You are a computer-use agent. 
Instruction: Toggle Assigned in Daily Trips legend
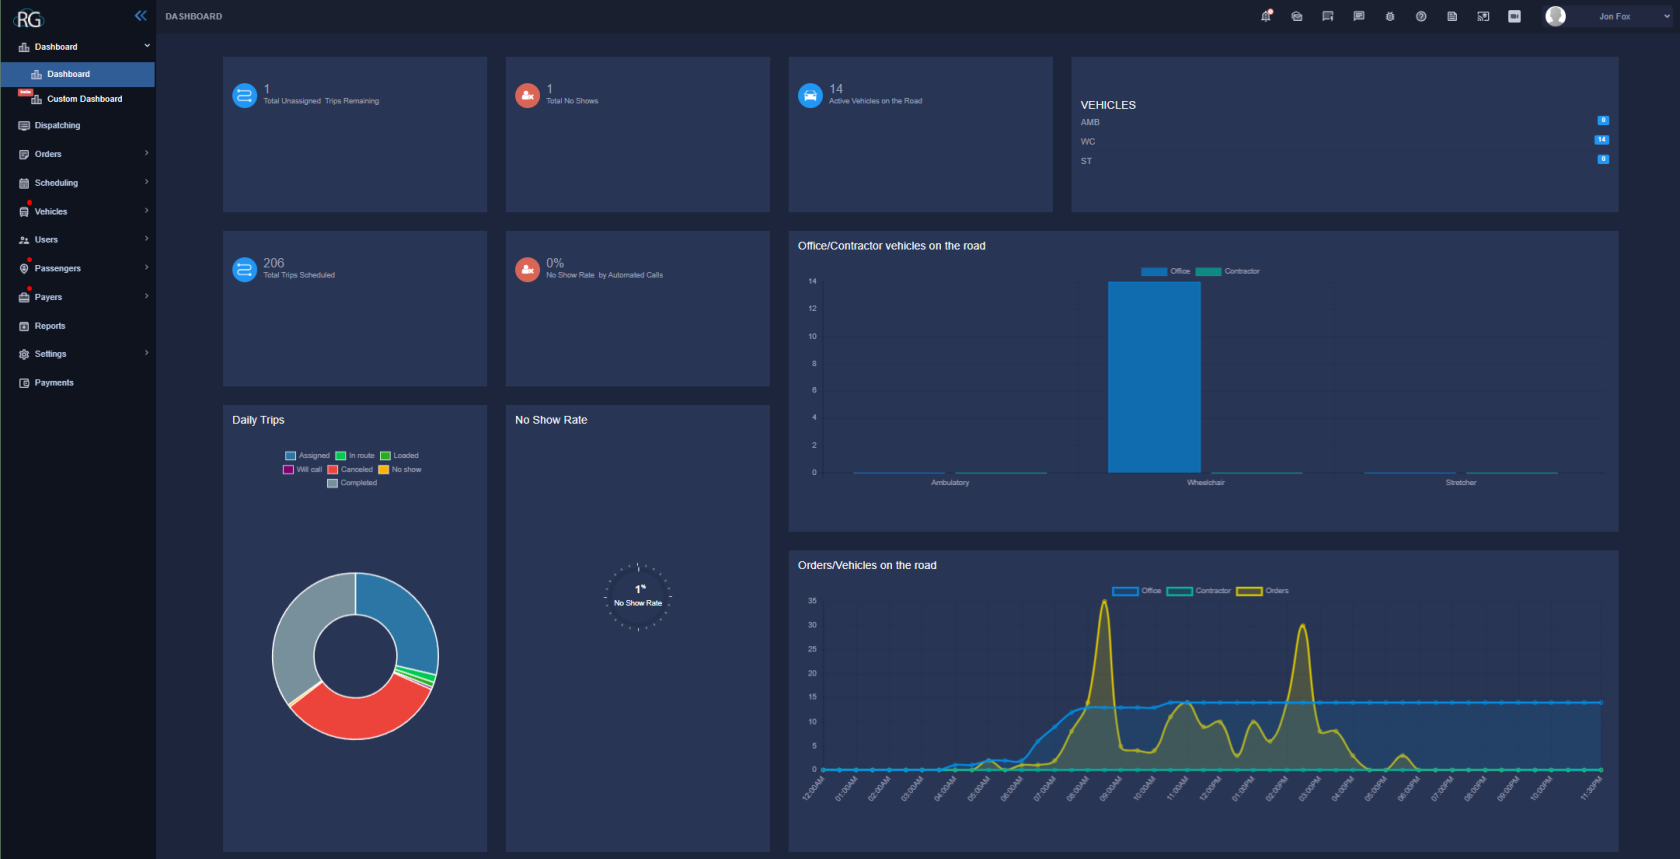pyautogui.click(x=307, y=456)
